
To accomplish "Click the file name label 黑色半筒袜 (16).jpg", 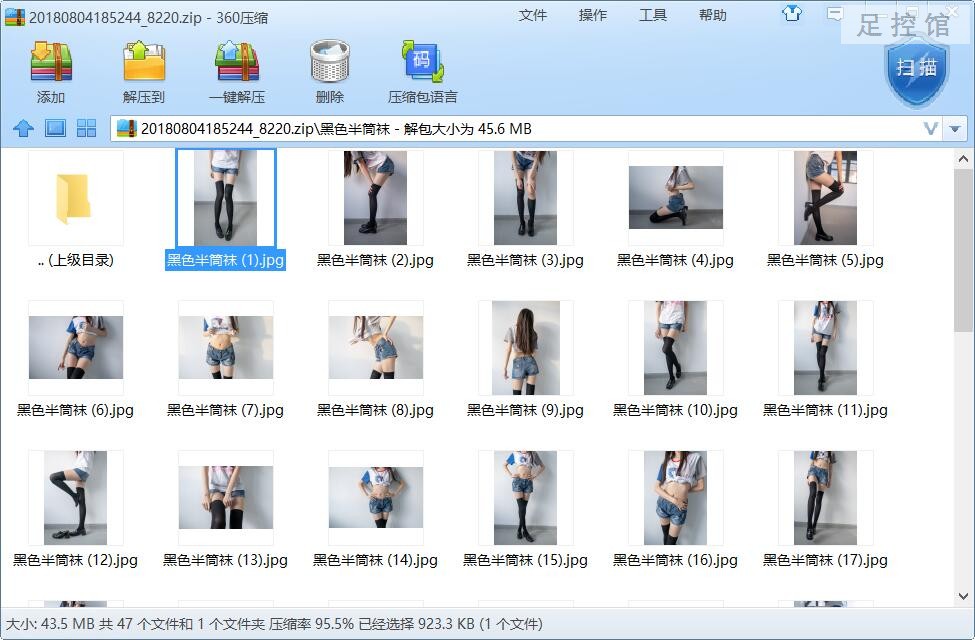I will point(675,560).
